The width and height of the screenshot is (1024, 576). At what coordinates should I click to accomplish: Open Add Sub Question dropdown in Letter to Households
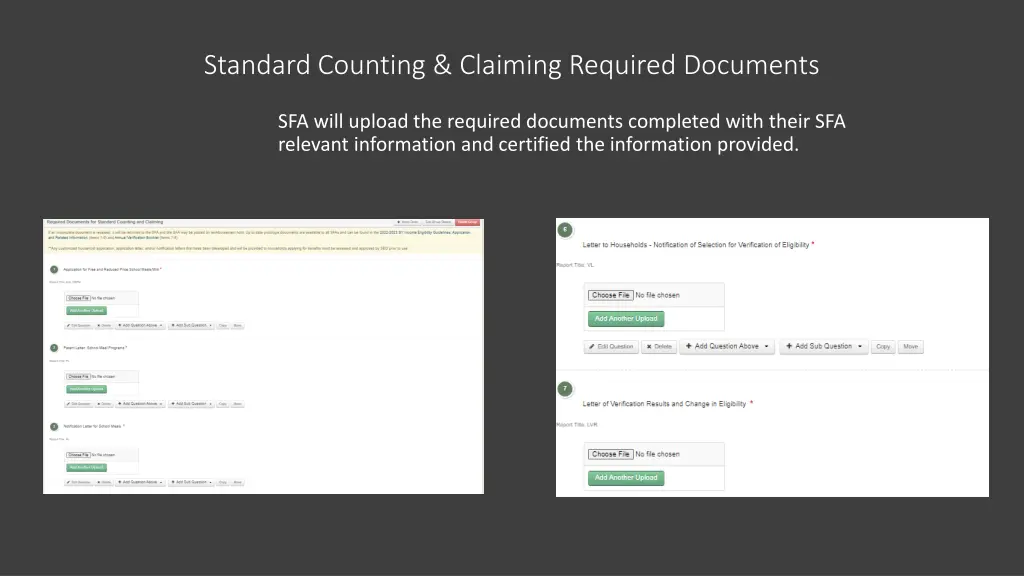coord(824,347)
